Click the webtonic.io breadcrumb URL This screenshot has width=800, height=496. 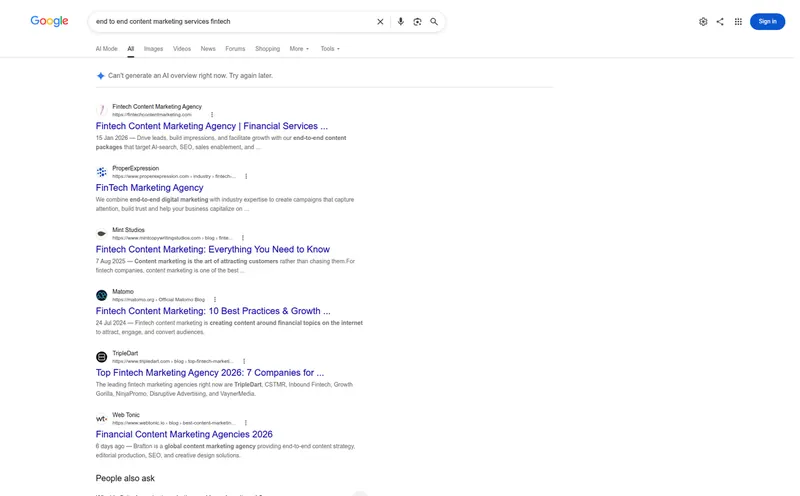(x=174, y=423)
